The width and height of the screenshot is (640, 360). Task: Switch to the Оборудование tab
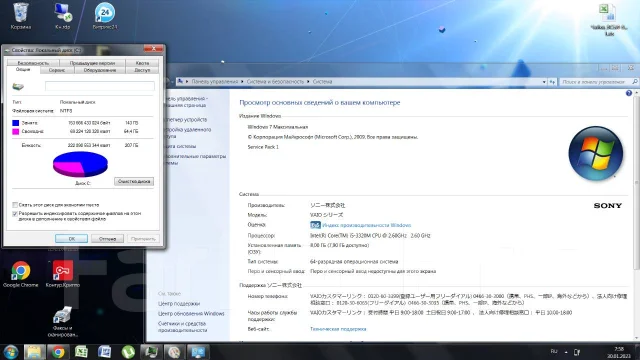100,70
